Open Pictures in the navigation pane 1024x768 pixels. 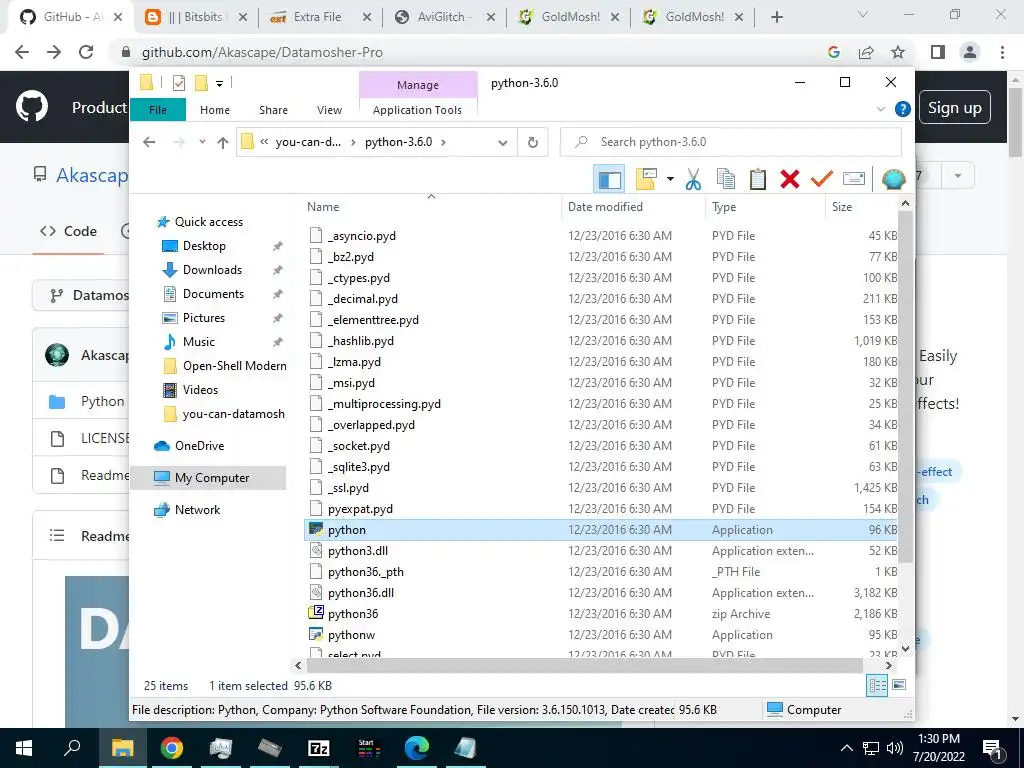[x=204, y=317]
